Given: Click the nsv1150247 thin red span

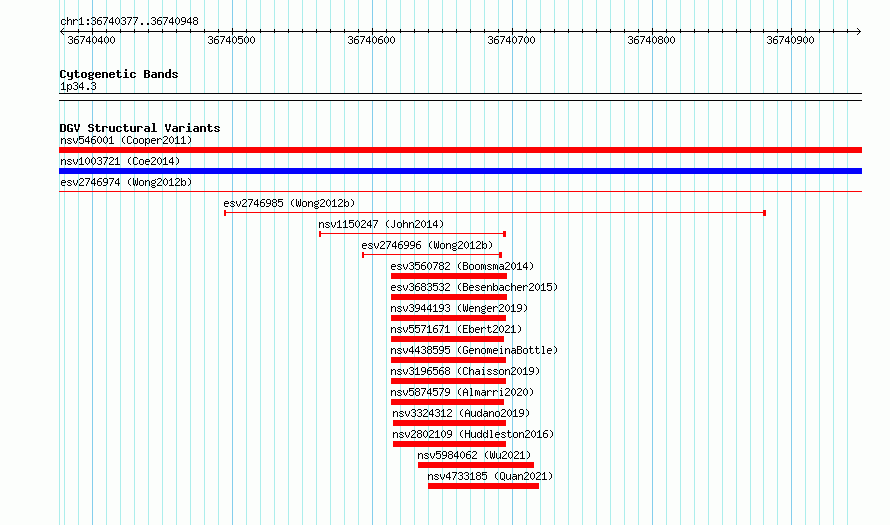Looking at the screenshot, I should coord(413,234).
